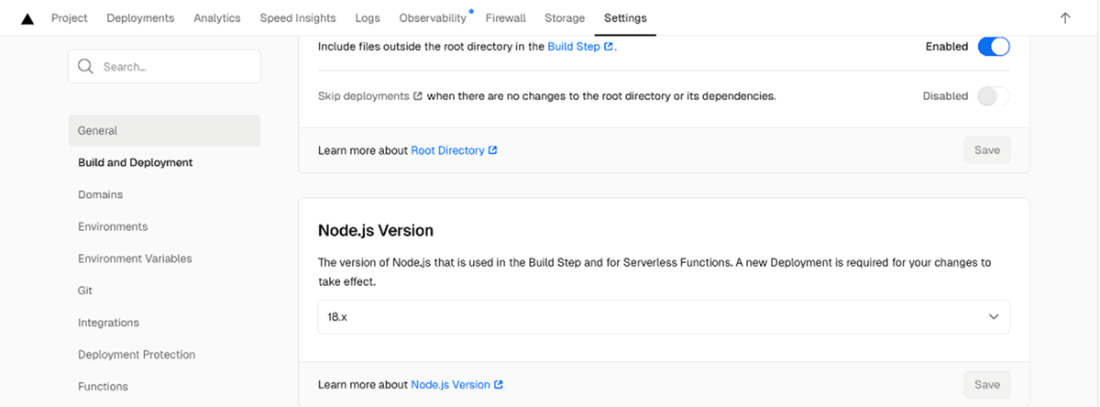Click the Vercel triangle logo
Image resolution: width=1100 pixels, height=407 pixels.
pos(27,18)
